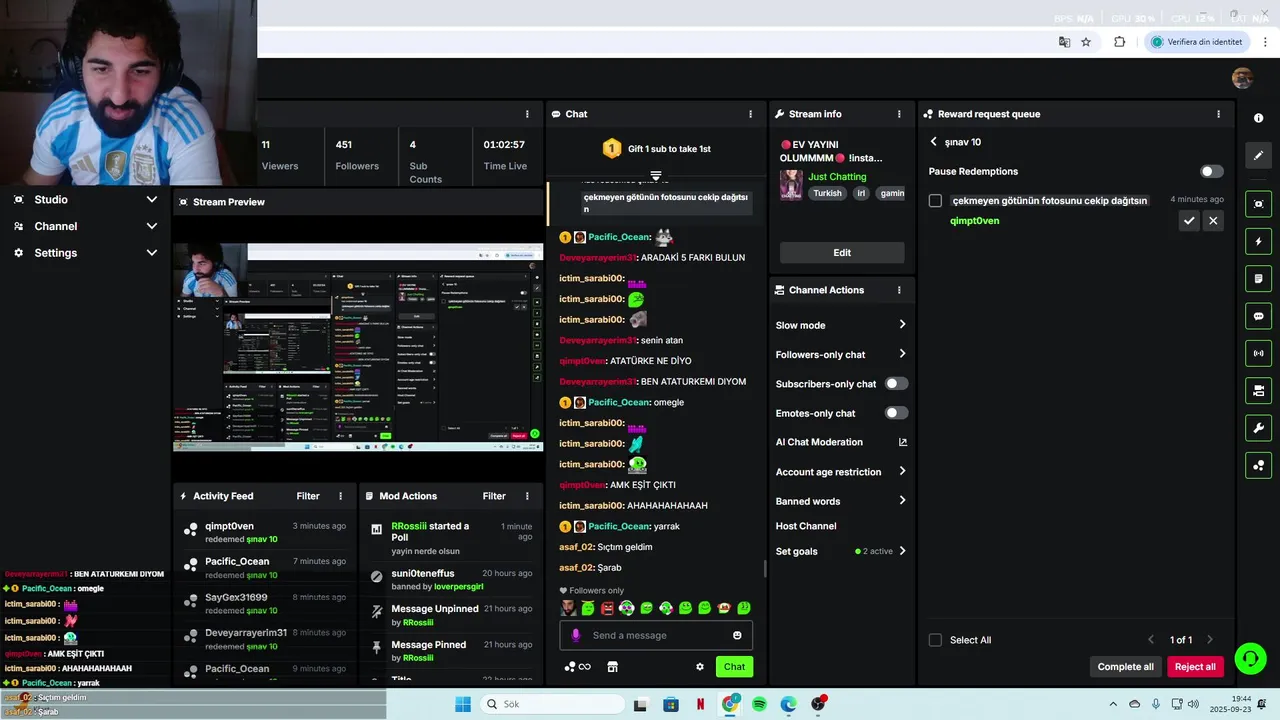1280x720 pixels.
Task: Click translate page icon in address bar
Action: click(1064, 42)
